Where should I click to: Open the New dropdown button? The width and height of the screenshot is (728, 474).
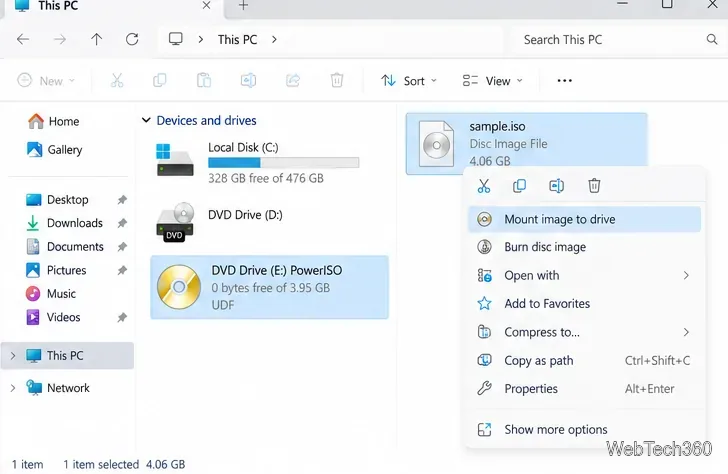point(46,81)
